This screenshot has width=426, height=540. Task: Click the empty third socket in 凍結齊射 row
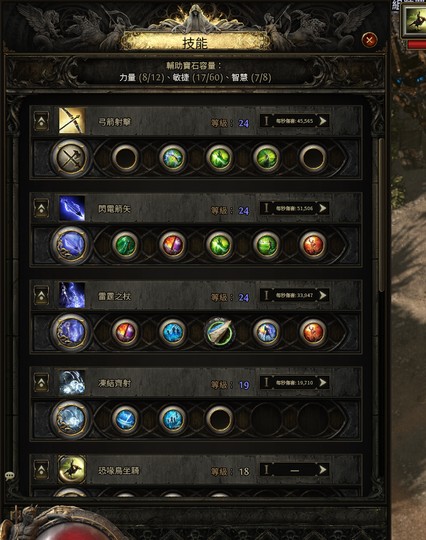pyautogui.click(x=219, y=419)
